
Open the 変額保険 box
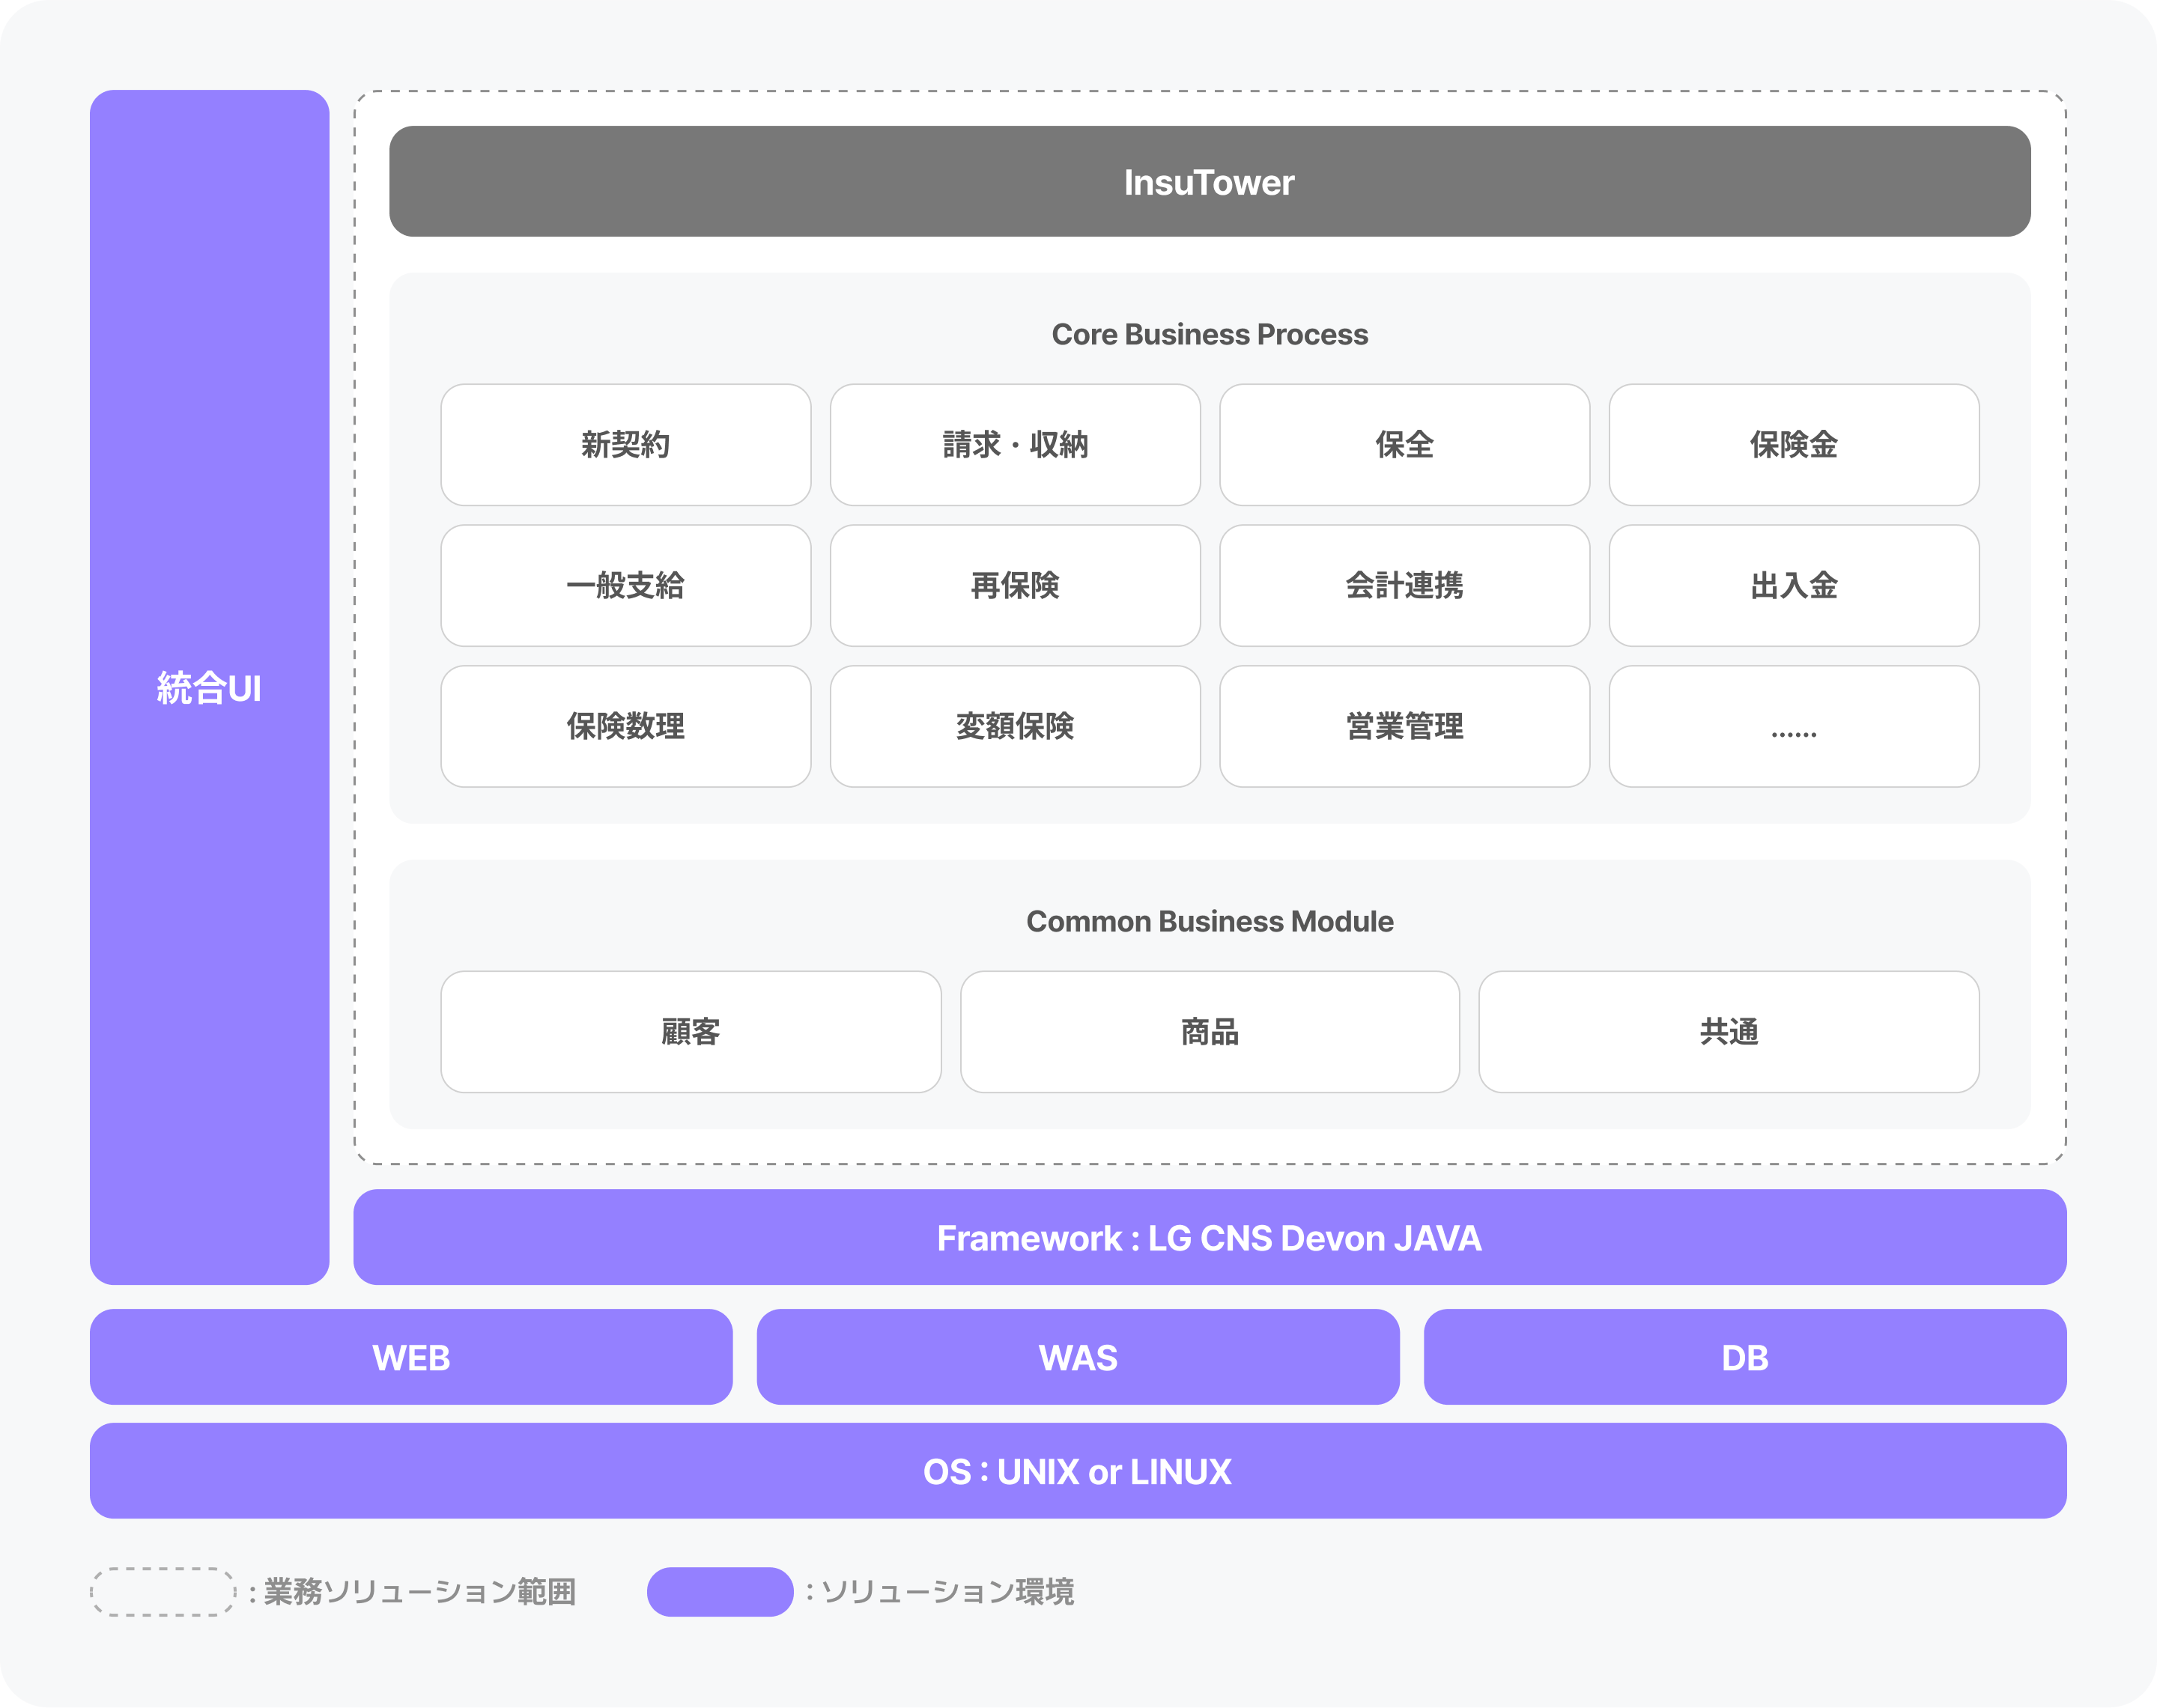click(1014, 727)
